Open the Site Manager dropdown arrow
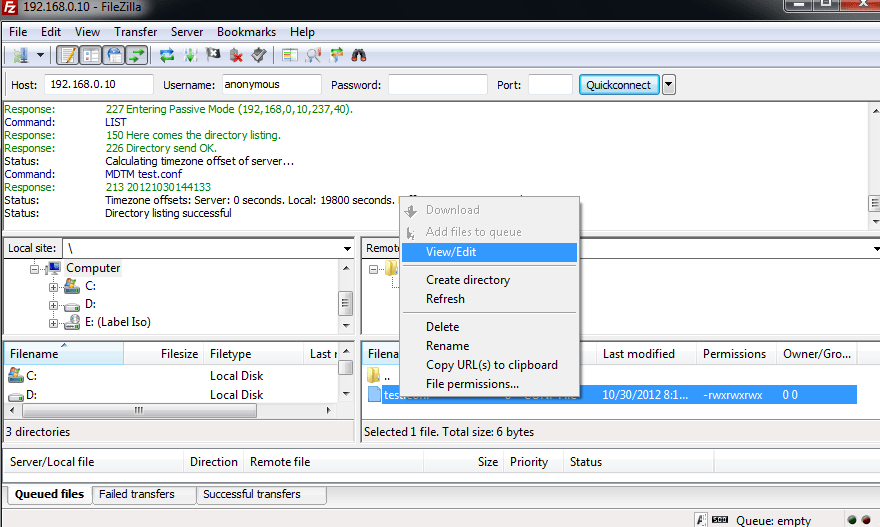Viewport: 880px width, 527px height. point(40,55)
